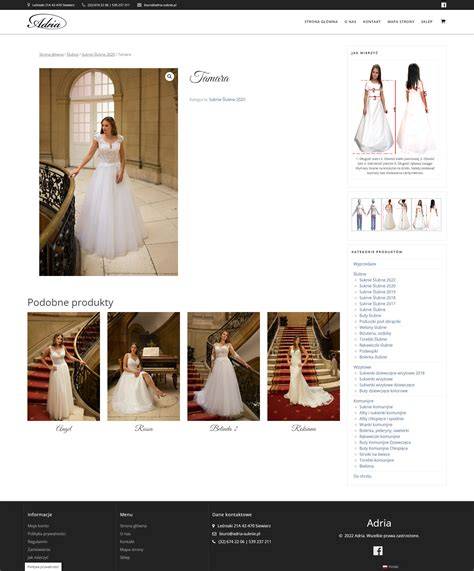
Task: Open Regulamin footer link
Action: click(x=37, y=542)
